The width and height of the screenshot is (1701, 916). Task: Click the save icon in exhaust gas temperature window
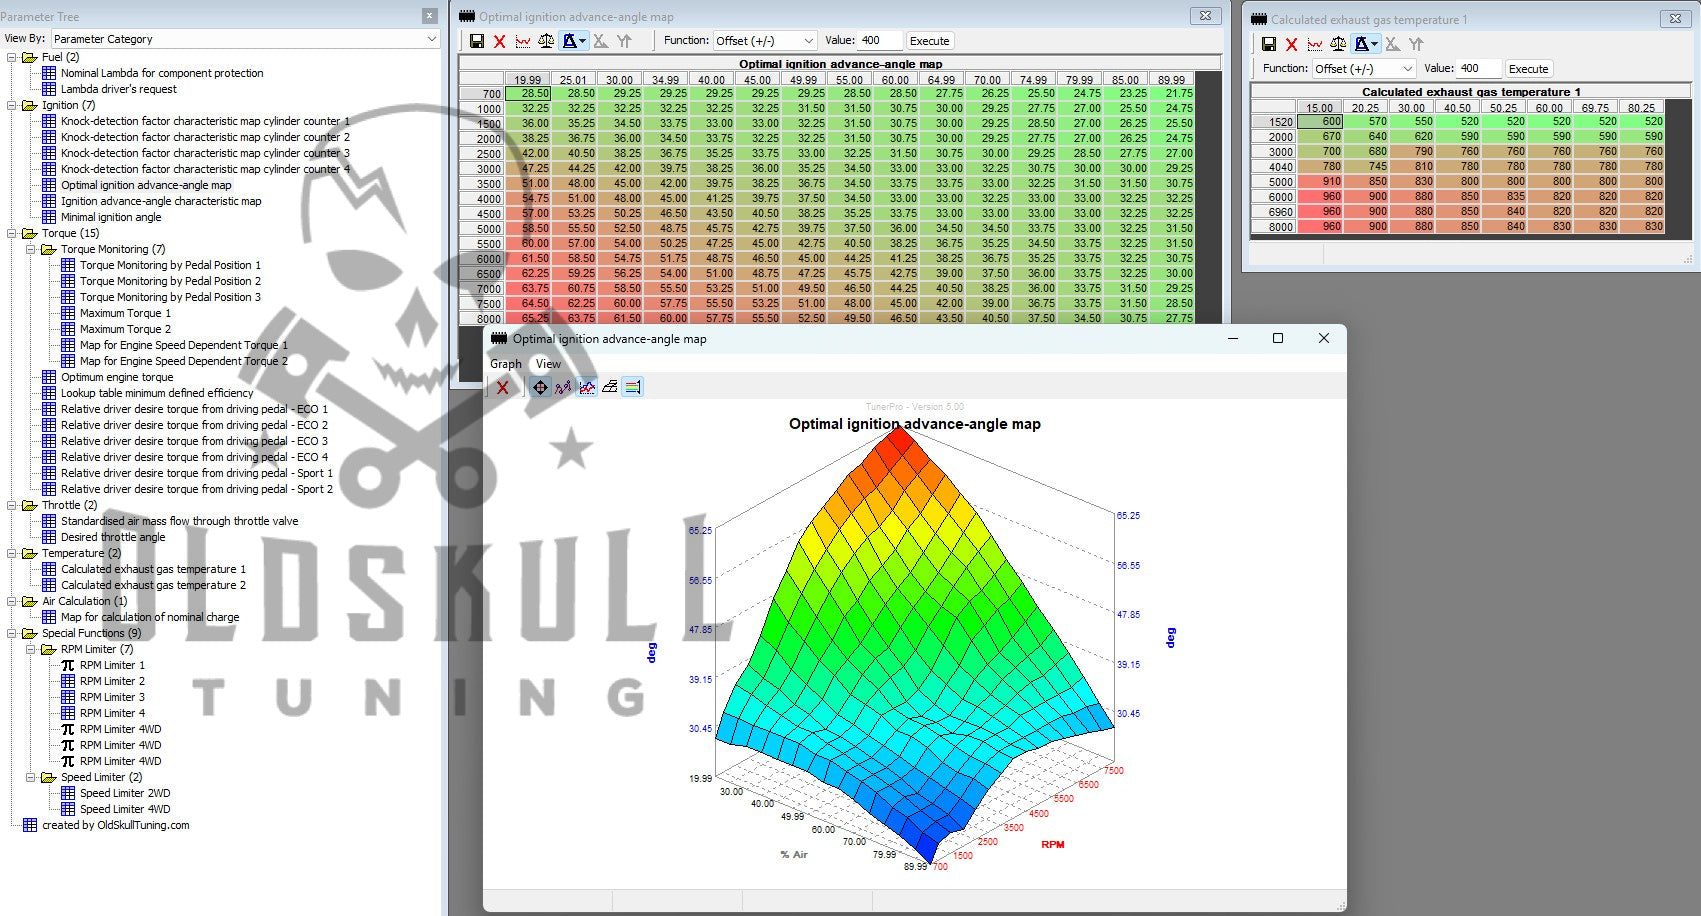pos(1268,44)
